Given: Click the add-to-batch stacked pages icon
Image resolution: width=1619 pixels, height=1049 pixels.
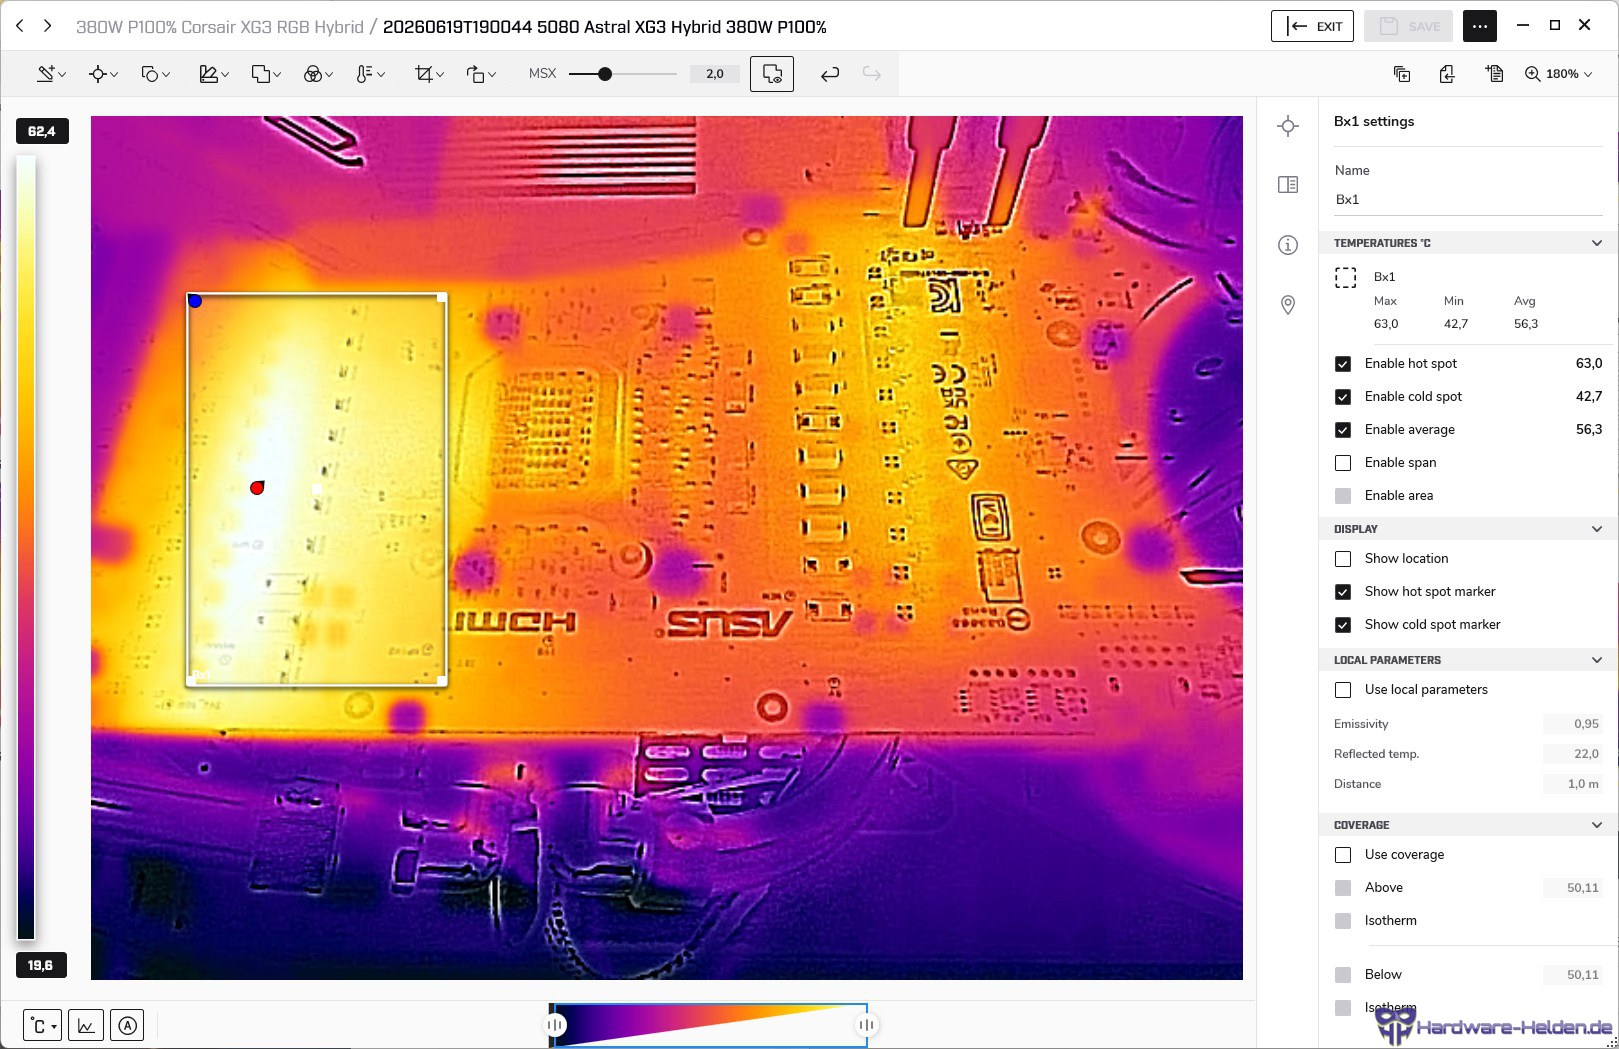Looking at the screenshot, I should pos(1402,74).
